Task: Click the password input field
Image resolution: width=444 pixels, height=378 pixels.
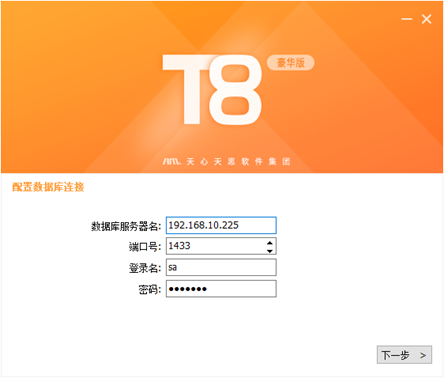Action: pyautogui.click(x=221, y=289)
